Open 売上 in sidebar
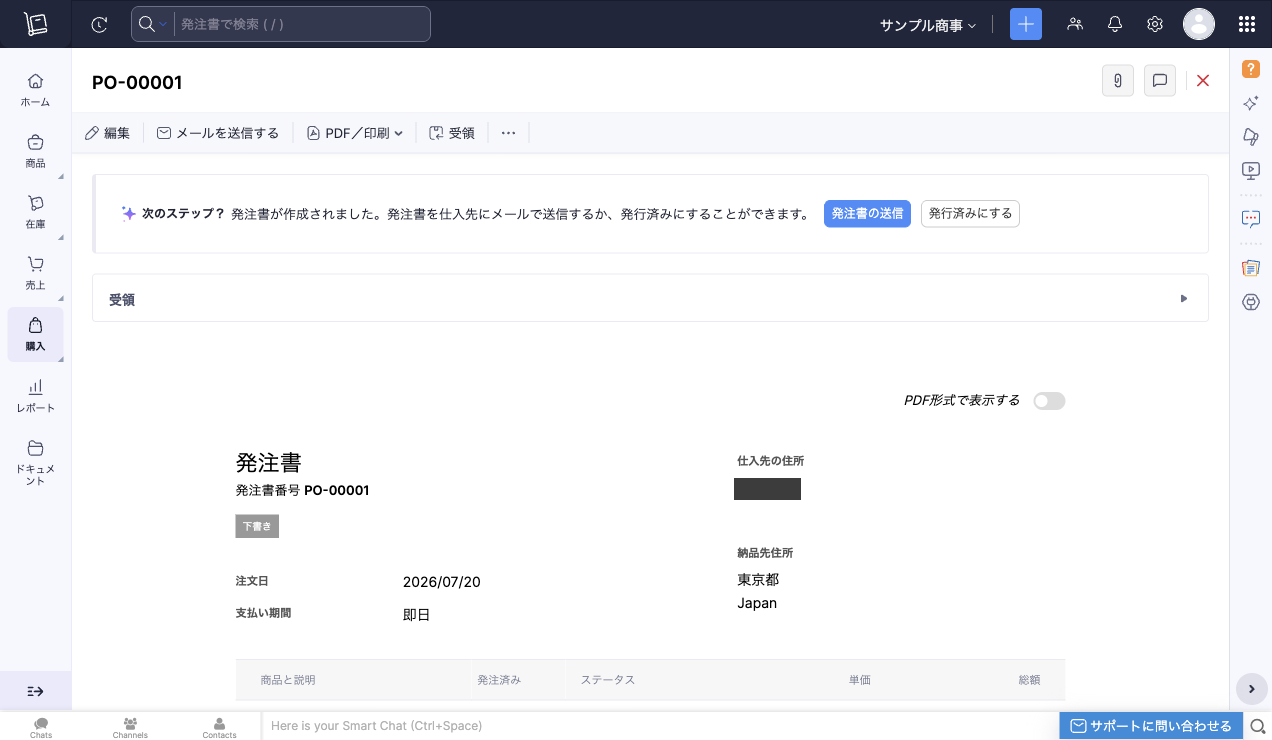The height and width of the screenshot is (740, 1272). point(35,272)
